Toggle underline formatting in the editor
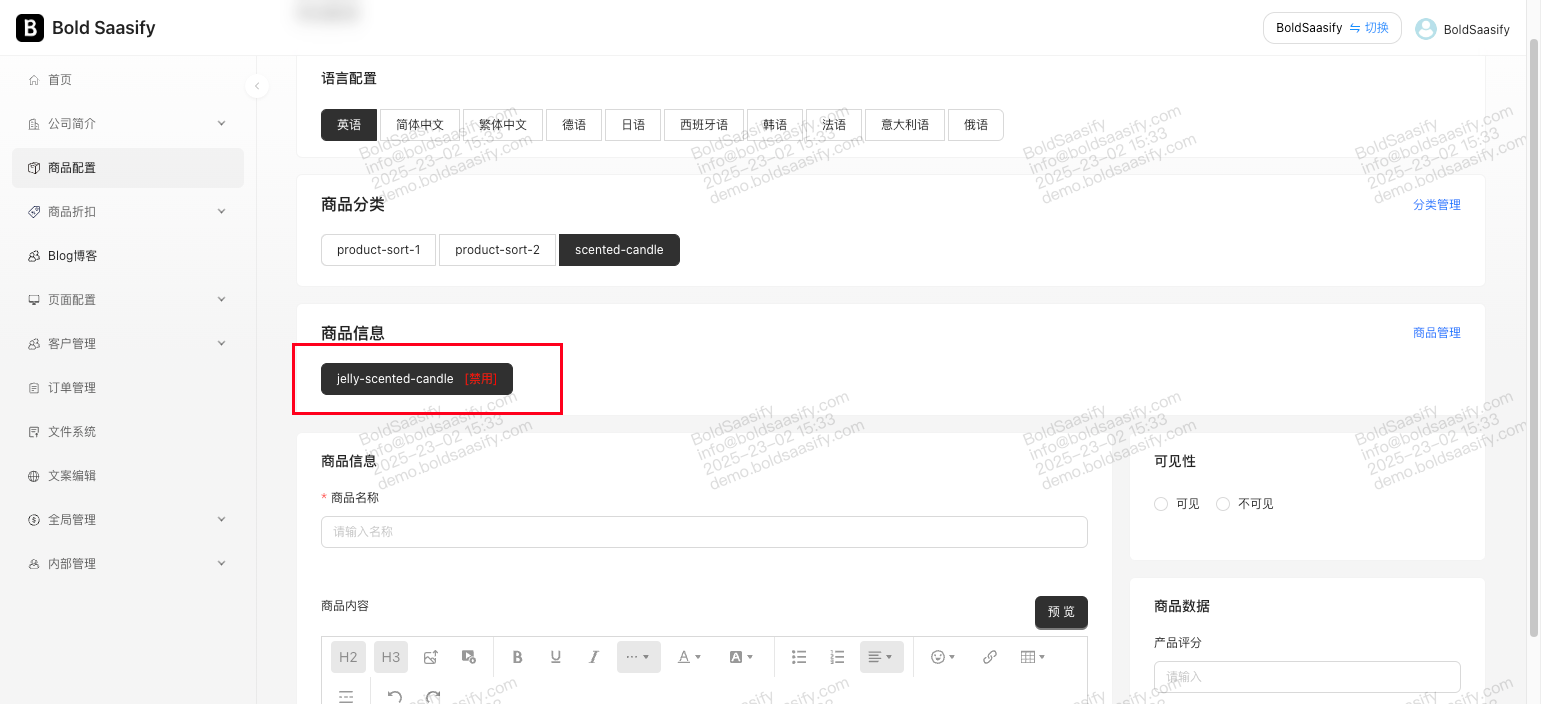 [556, 657]
